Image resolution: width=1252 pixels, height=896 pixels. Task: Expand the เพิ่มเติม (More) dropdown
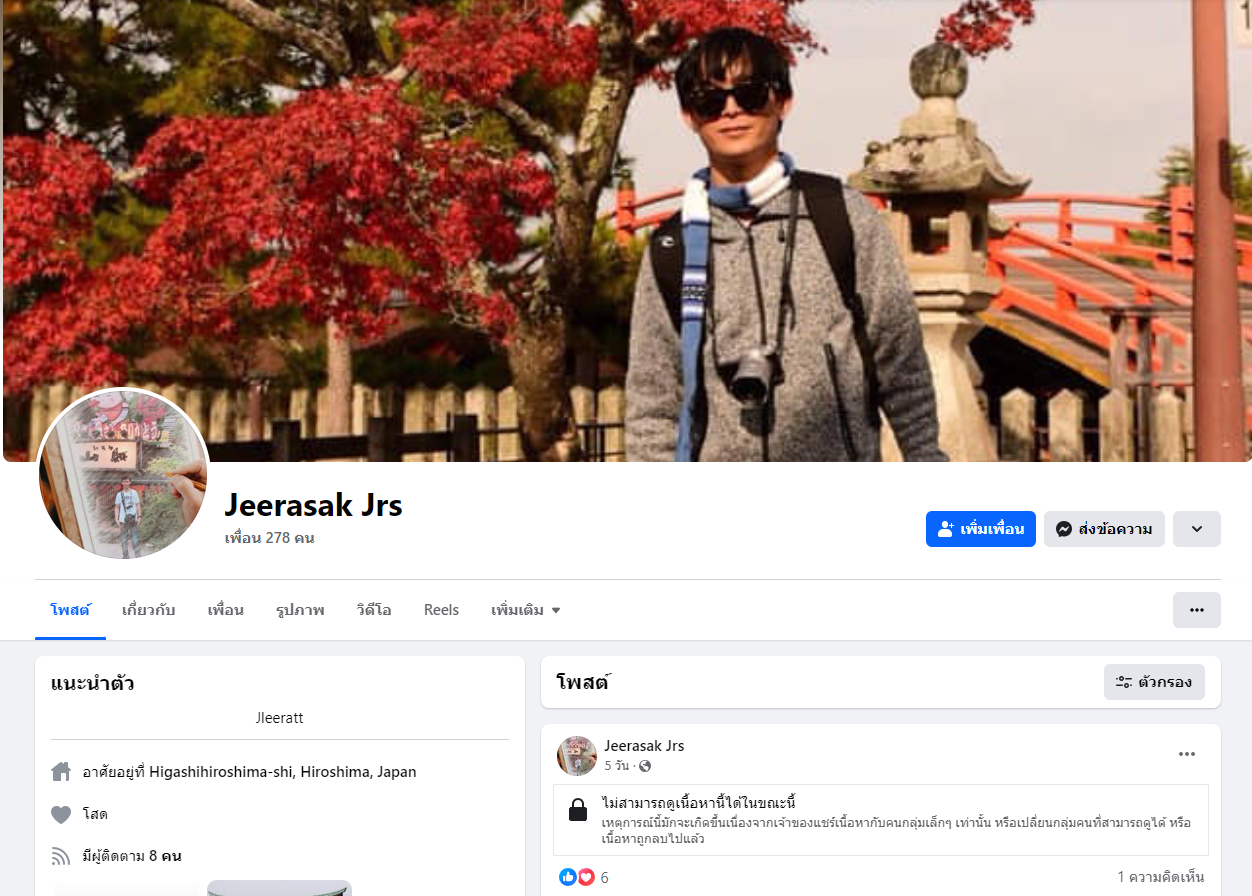click(x=526, y=610)
